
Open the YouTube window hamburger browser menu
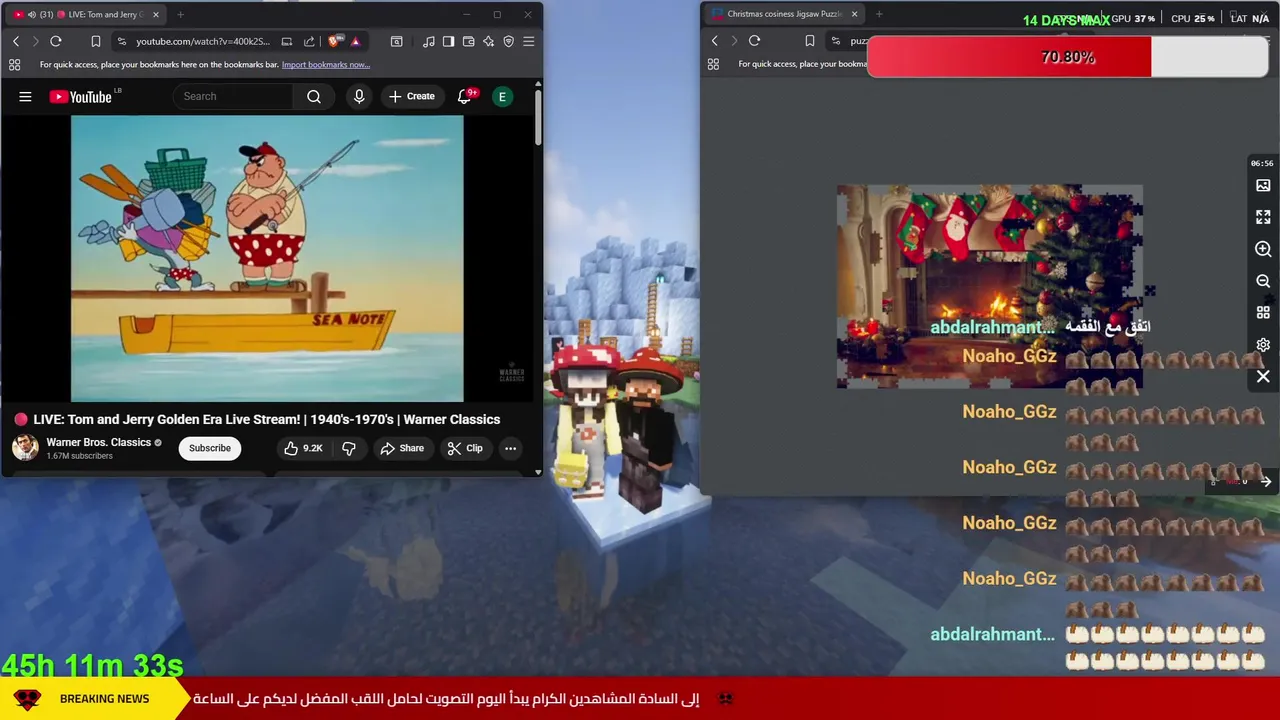click(529, 41)
